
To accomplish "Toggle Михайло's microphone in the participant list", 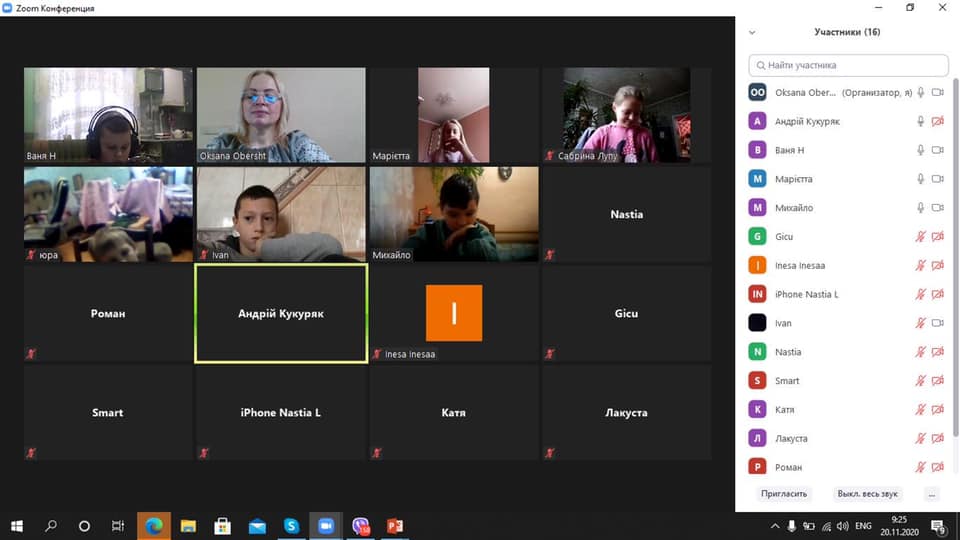I will pyautogui.click(x=921, y=208).
